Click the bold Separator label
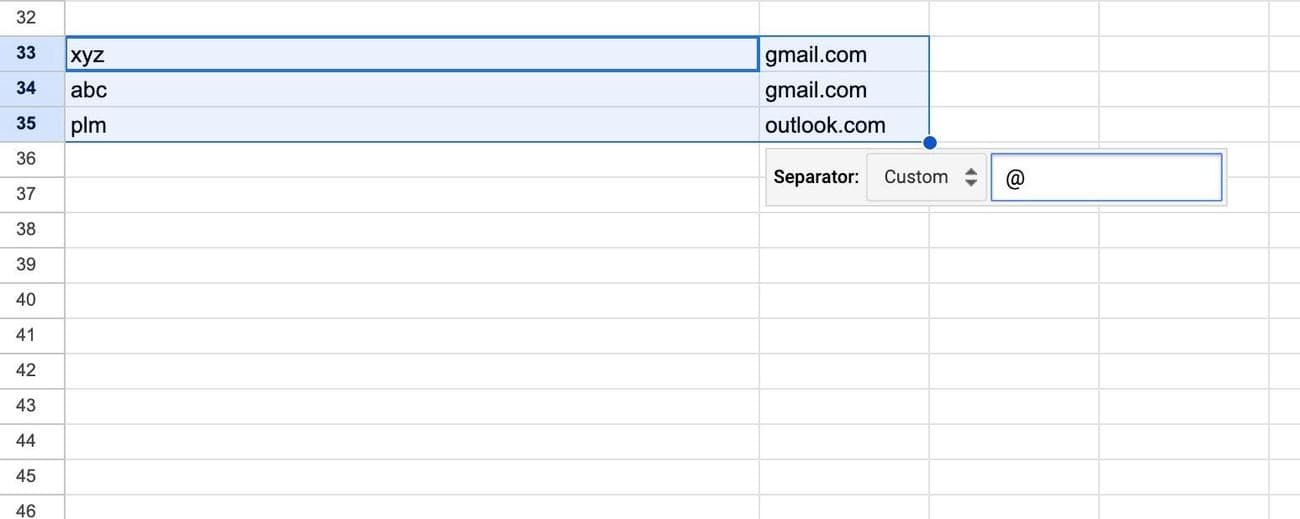The height and width of the screenshot is (519, 1300). coord(816,177)
